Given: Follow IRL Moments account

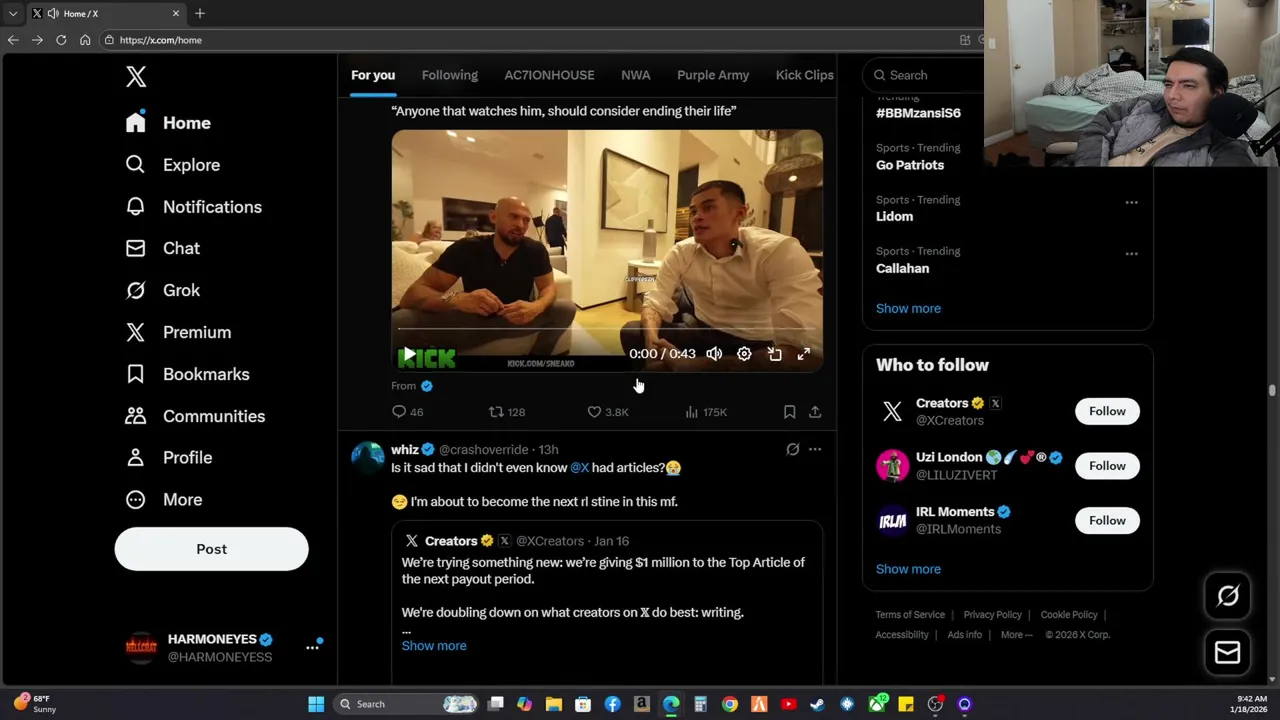Looking at the screenshot, I should [x=1107, y=520].
